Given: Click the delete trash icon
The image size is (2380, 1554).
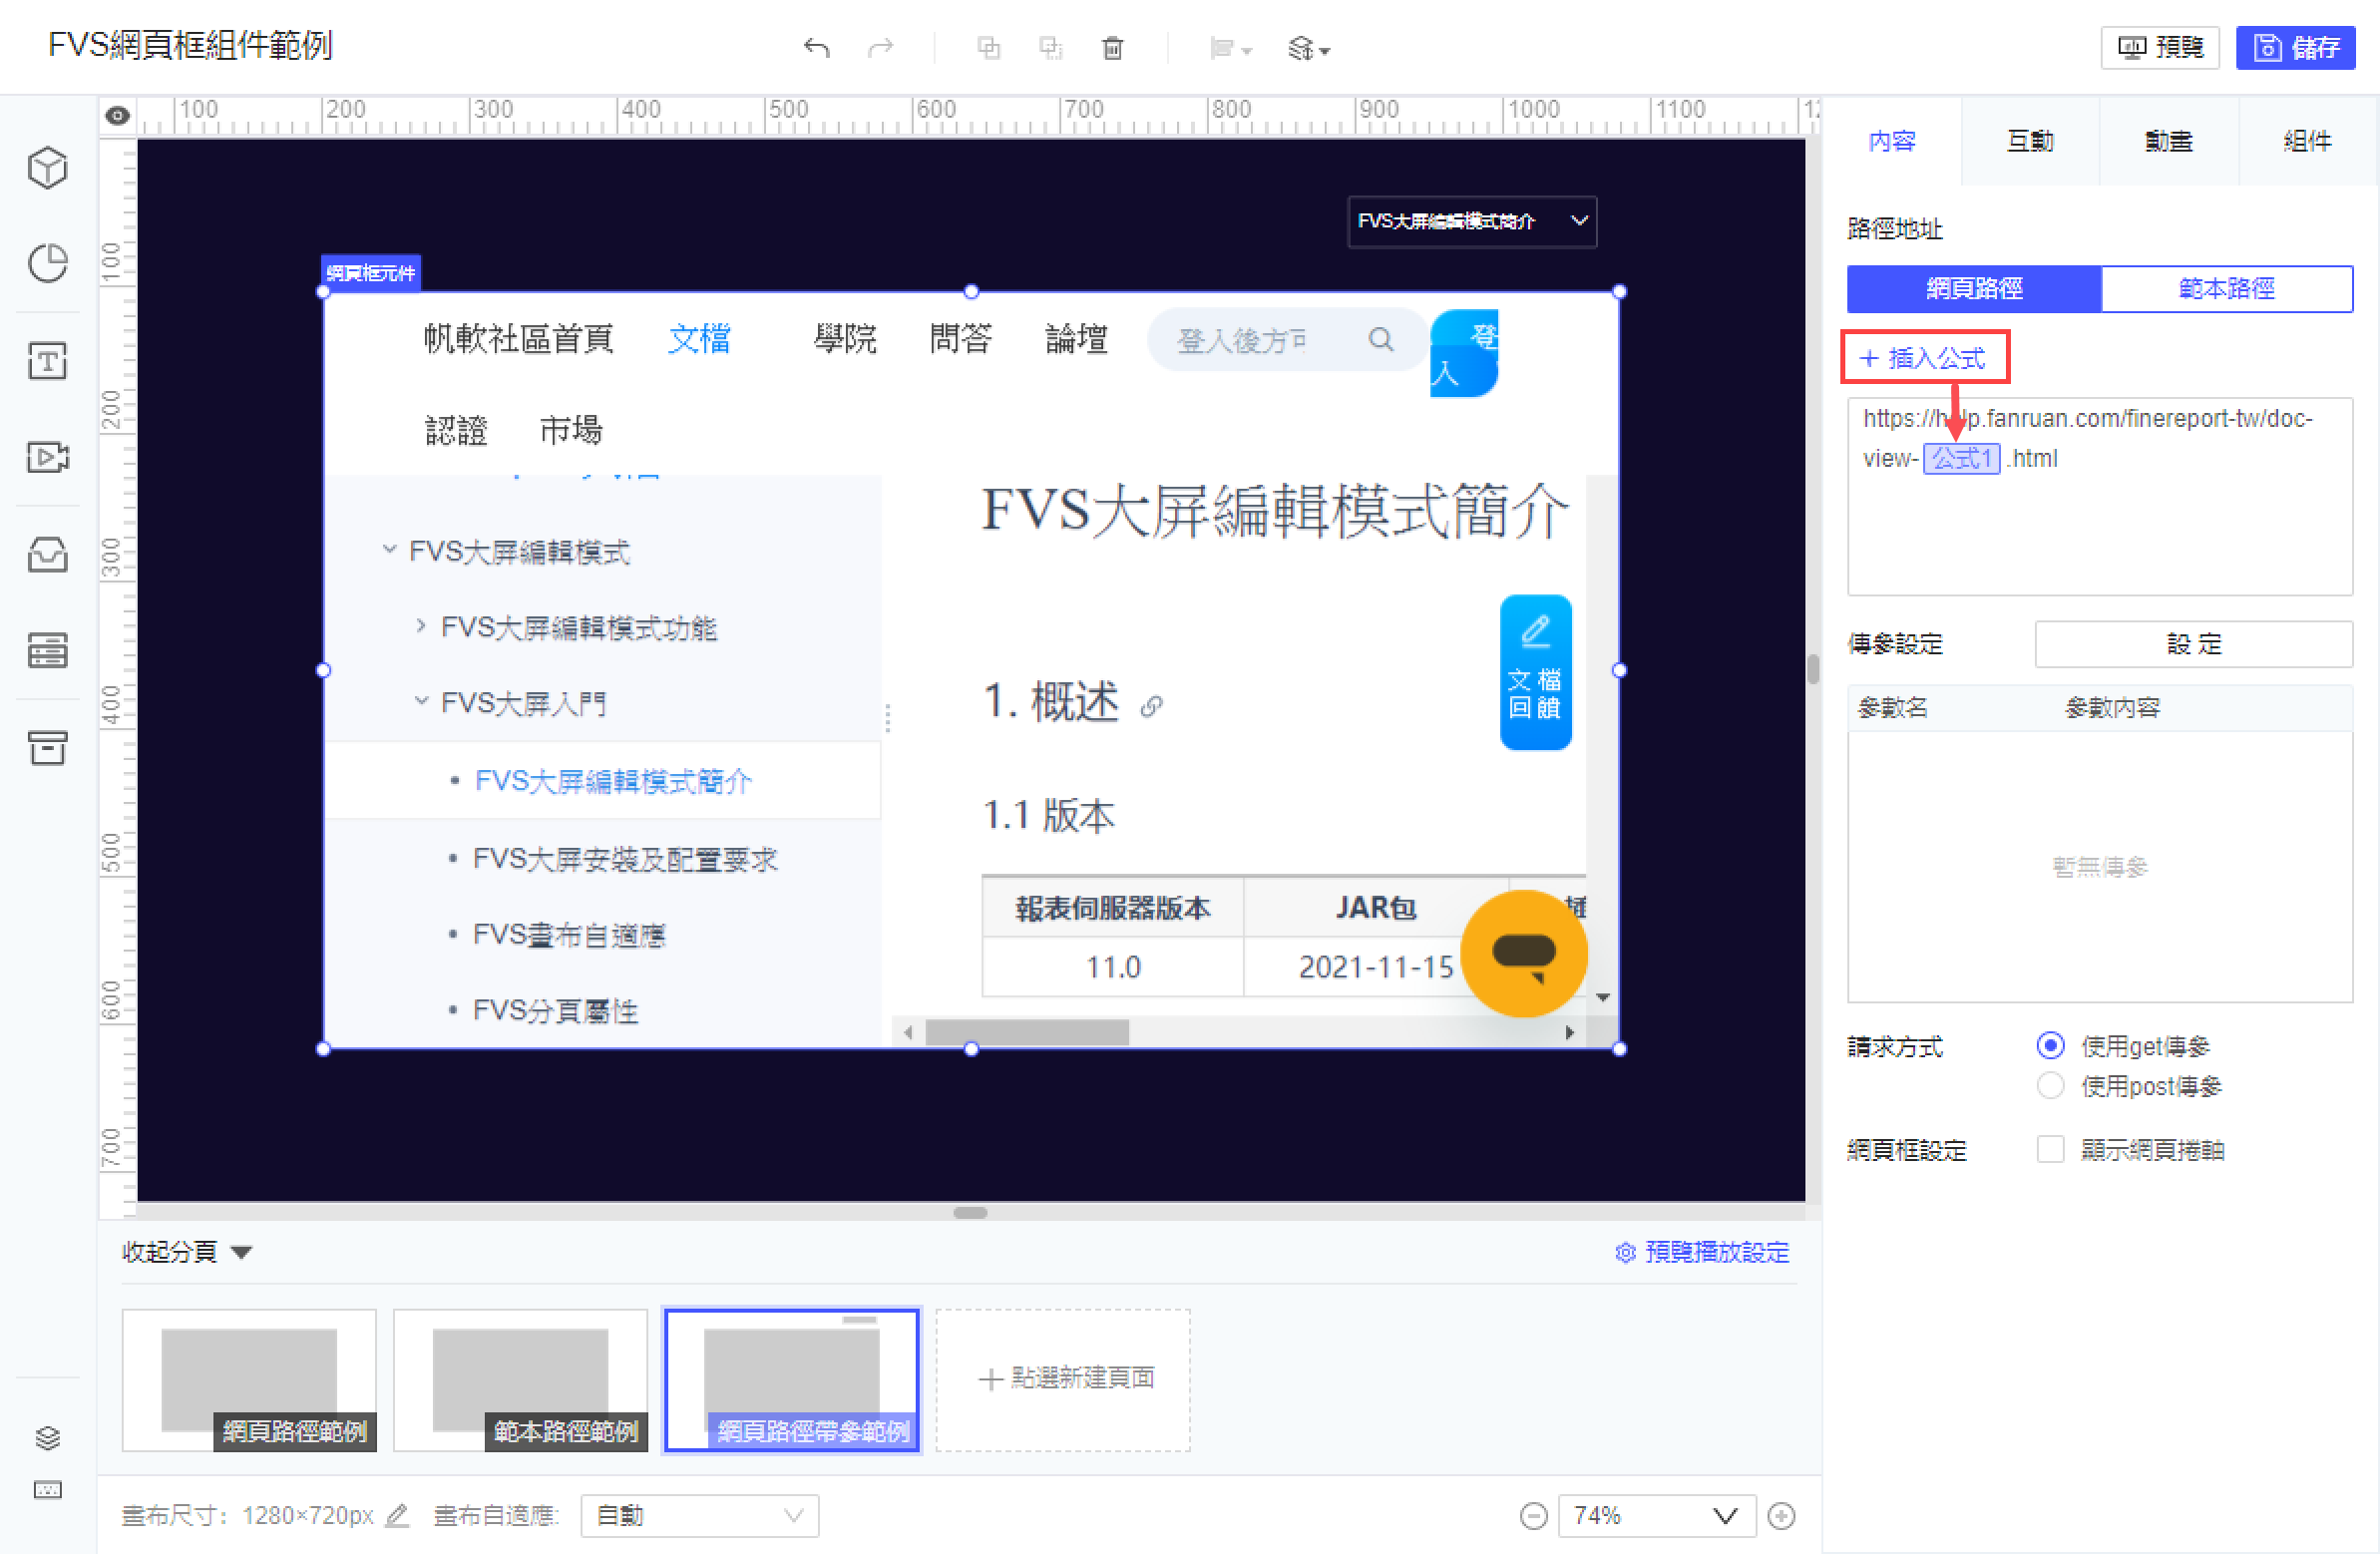Looking at the screenshot, I should click(x=1112, y=47).
